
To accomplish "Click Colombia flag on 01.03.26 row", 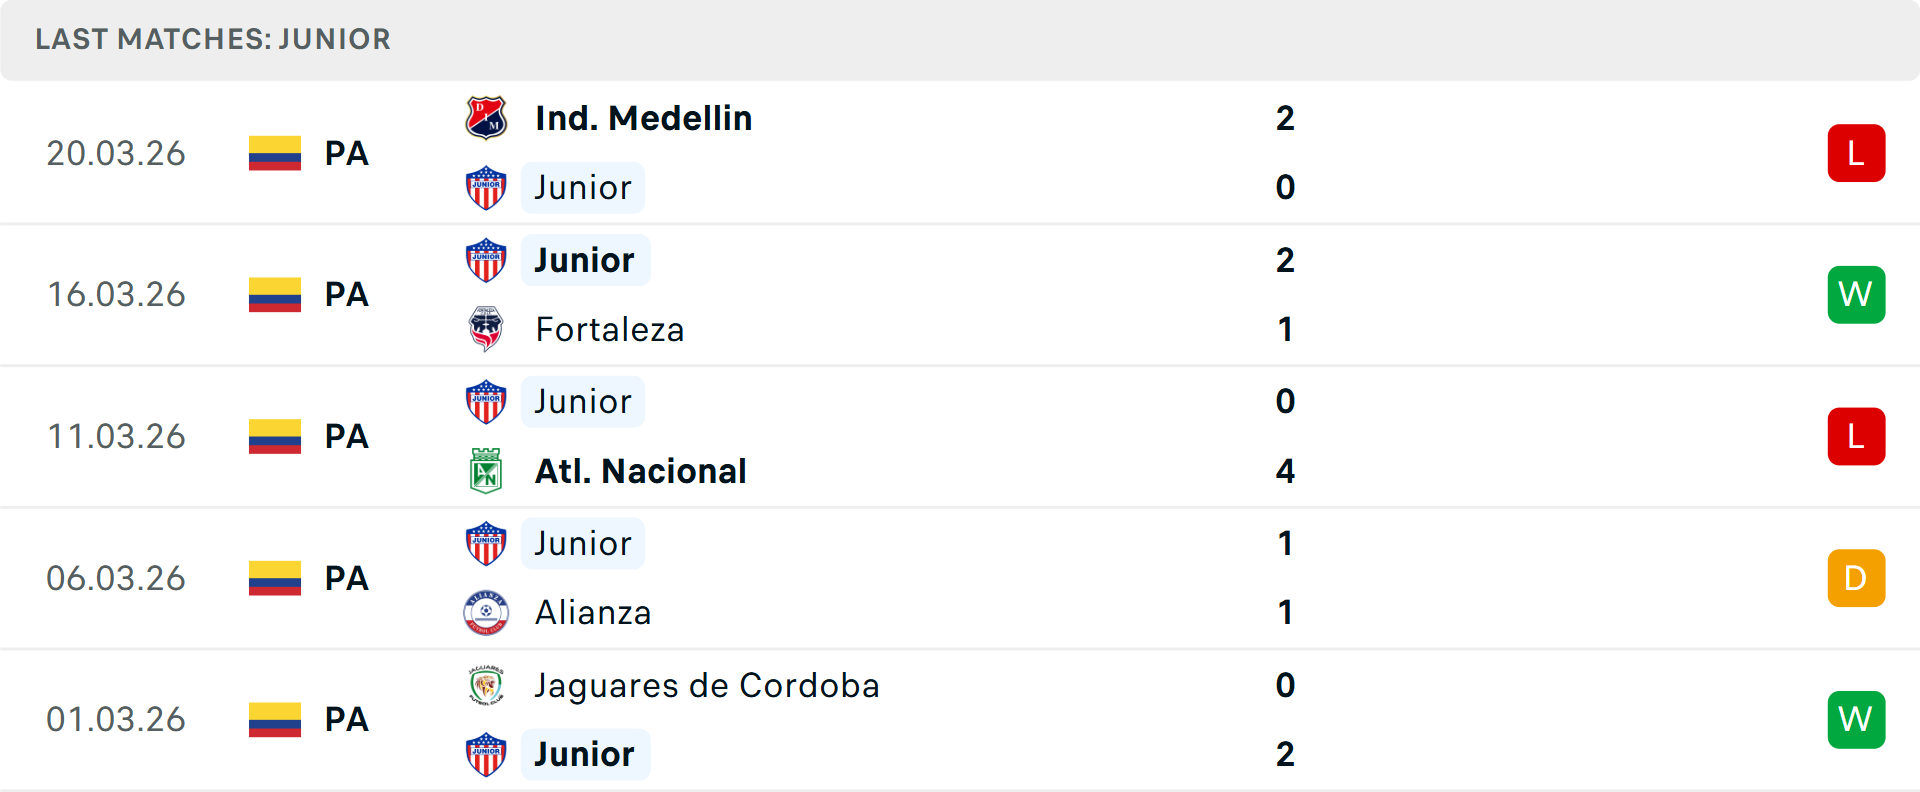I will point(275,720).
